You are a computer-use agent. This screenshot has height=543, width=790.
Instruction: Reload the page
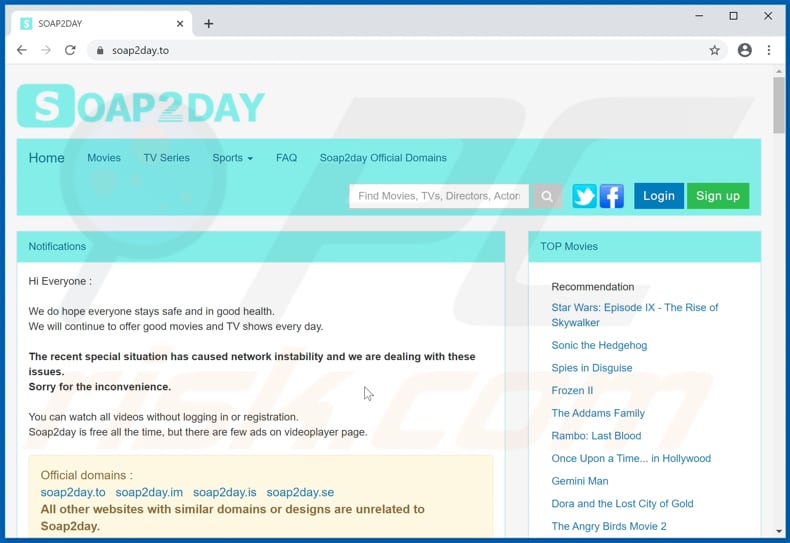(70, 50)
